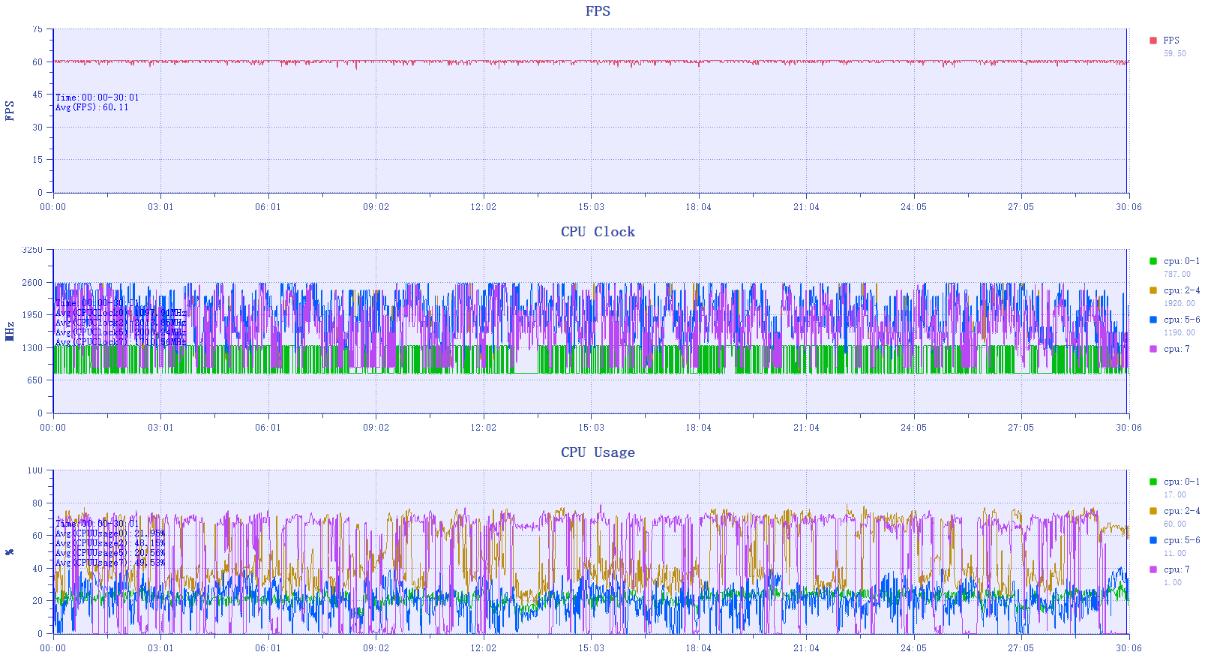Click the 1920.00 value in CPU Clock legend

1178,302
